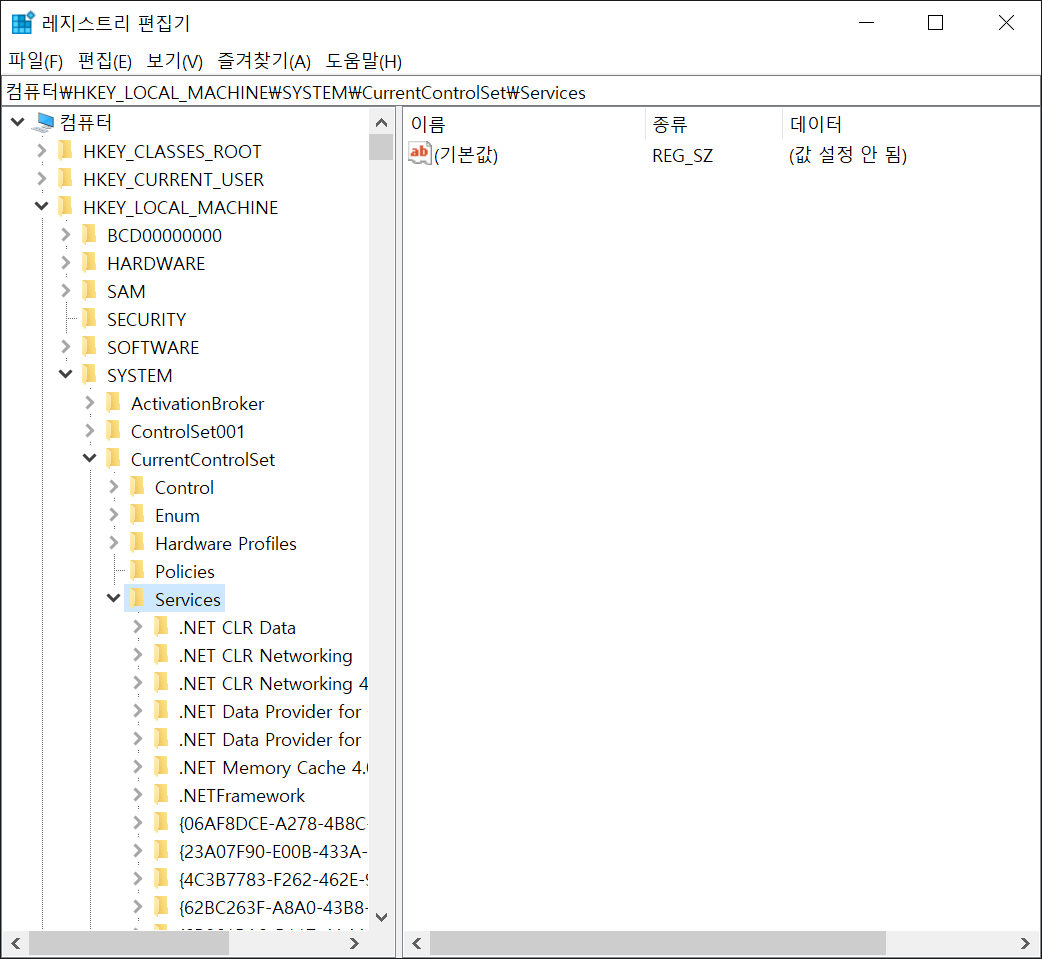The width and height of the screenshot is (1042, 959).
Task: Click the folder icon beside Control
Action: (138, 486)
